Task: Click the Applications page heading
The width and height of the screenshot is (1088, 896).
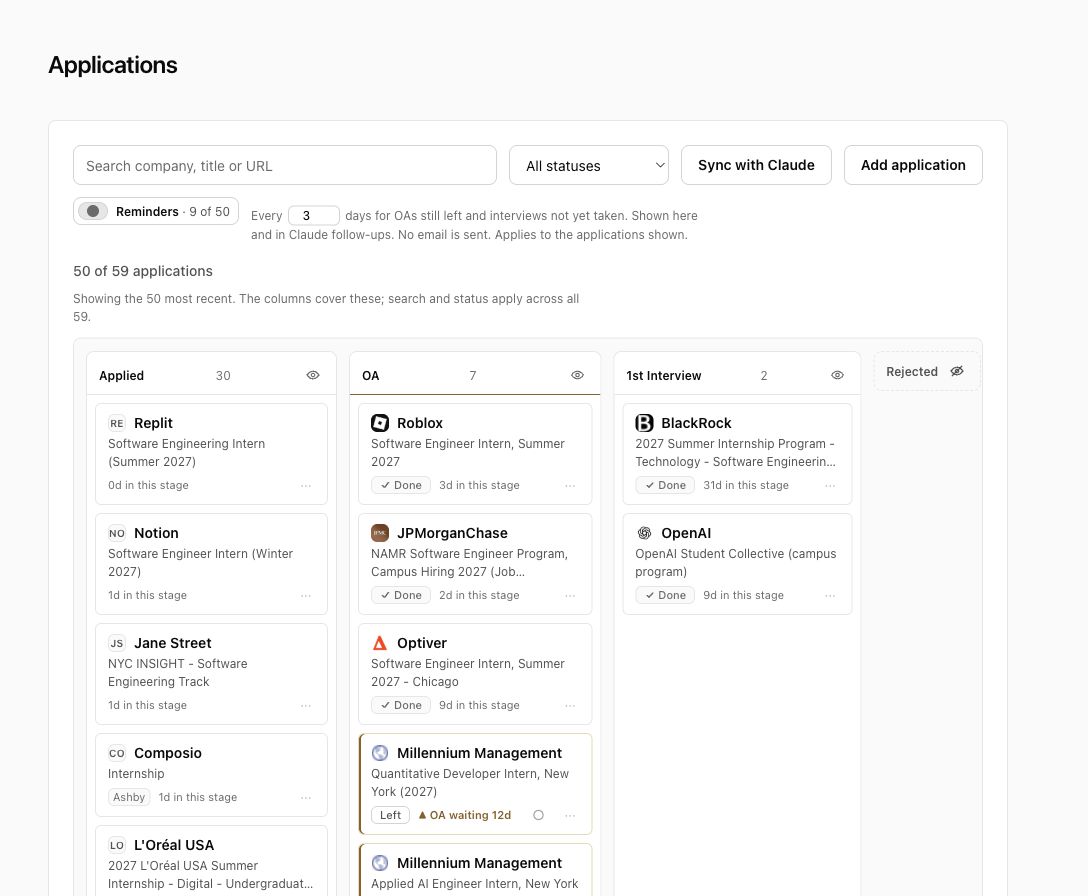Action: [113, 65]
